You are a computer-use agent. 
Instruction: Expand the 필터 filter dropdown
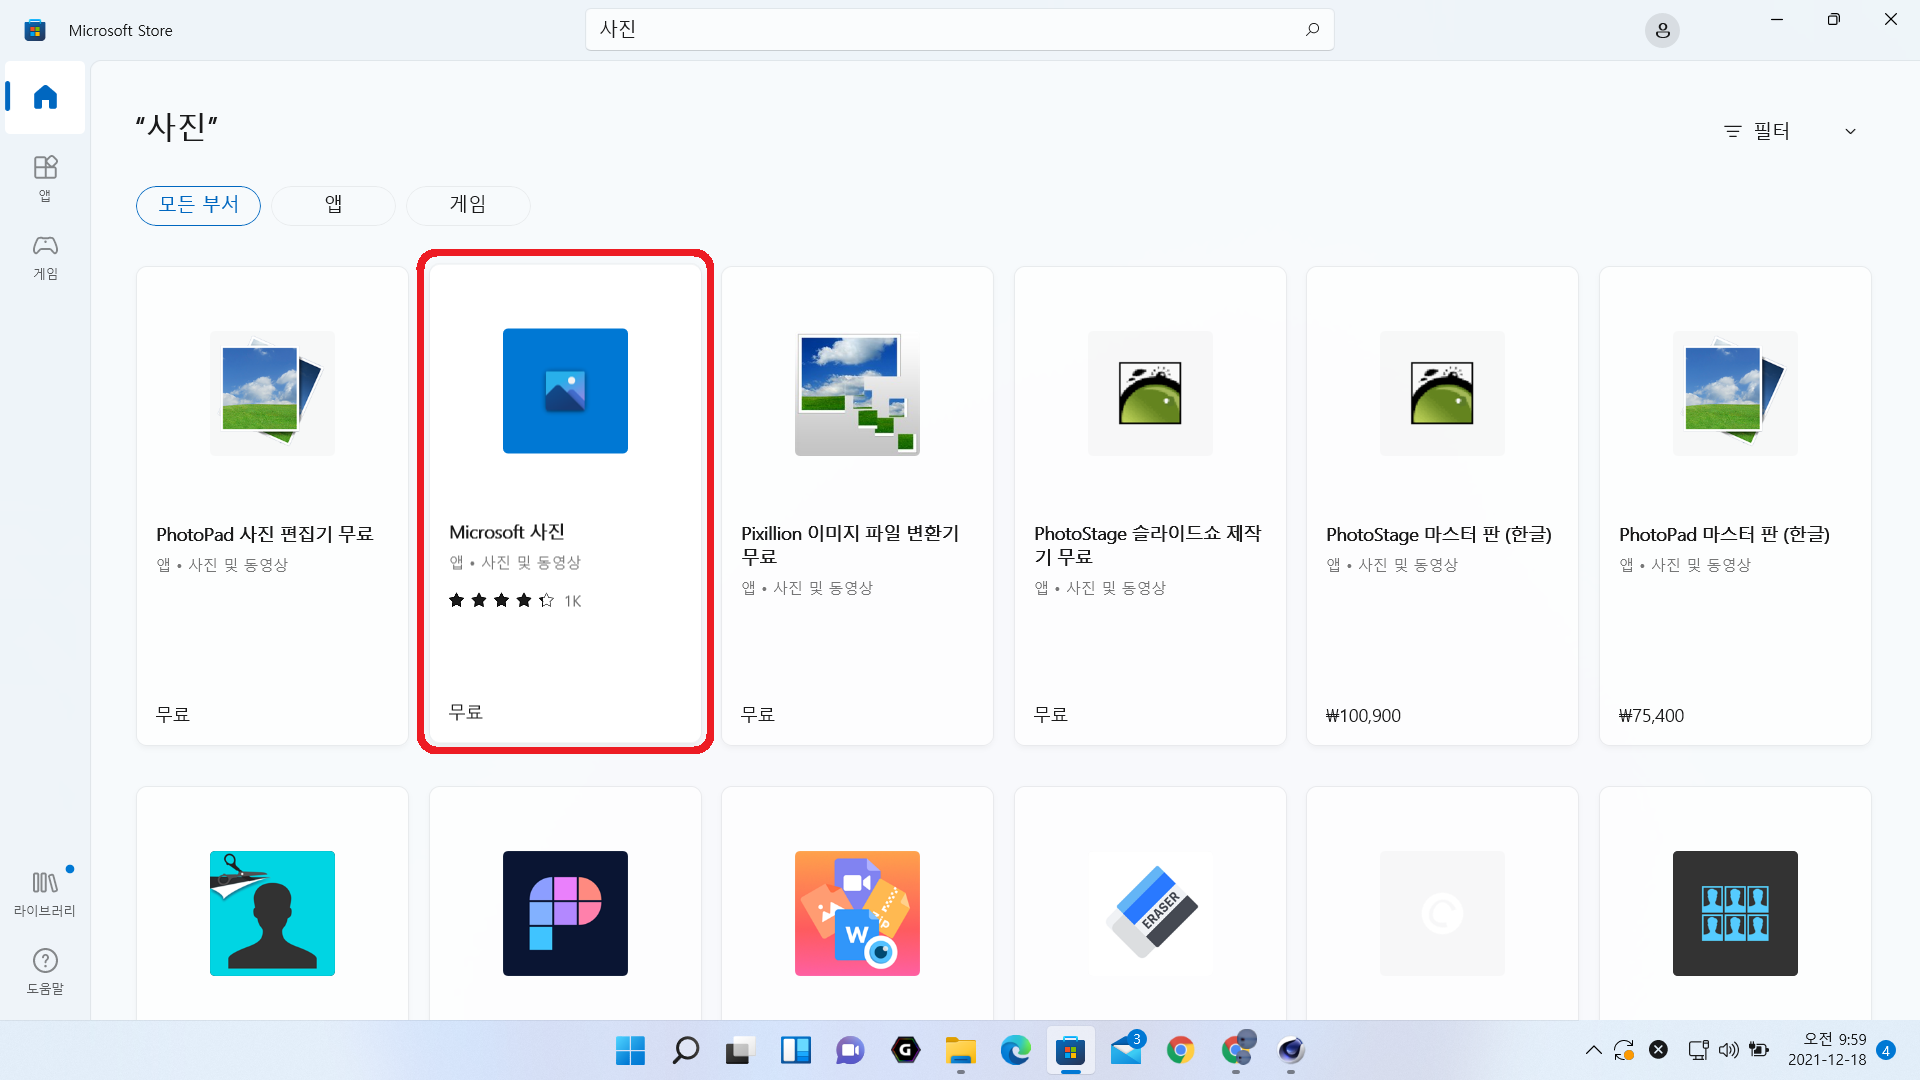tap(1771, 131)
